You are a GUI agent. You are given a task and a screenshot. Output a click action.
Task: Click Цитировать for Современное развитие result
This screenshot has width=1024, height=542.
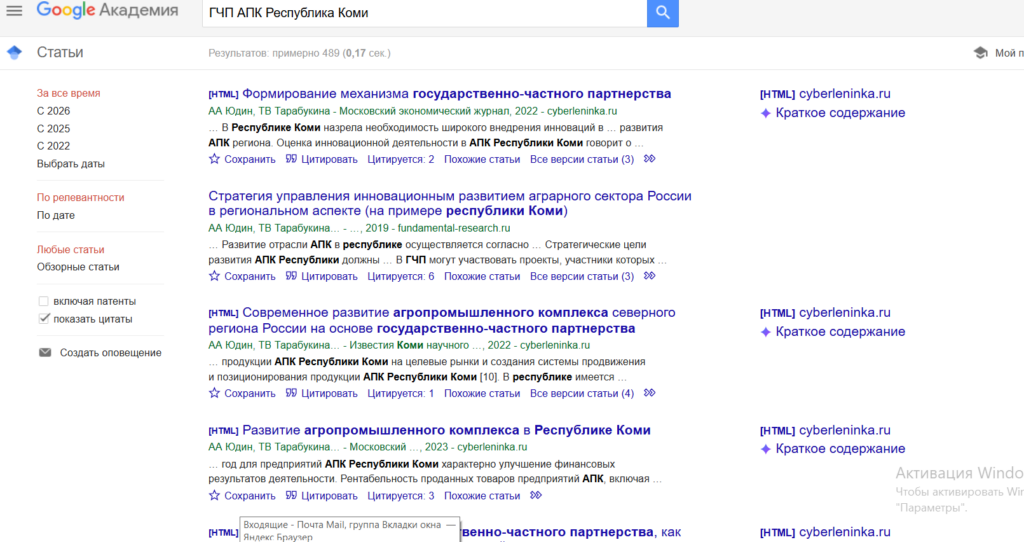[x=329, y=393]
